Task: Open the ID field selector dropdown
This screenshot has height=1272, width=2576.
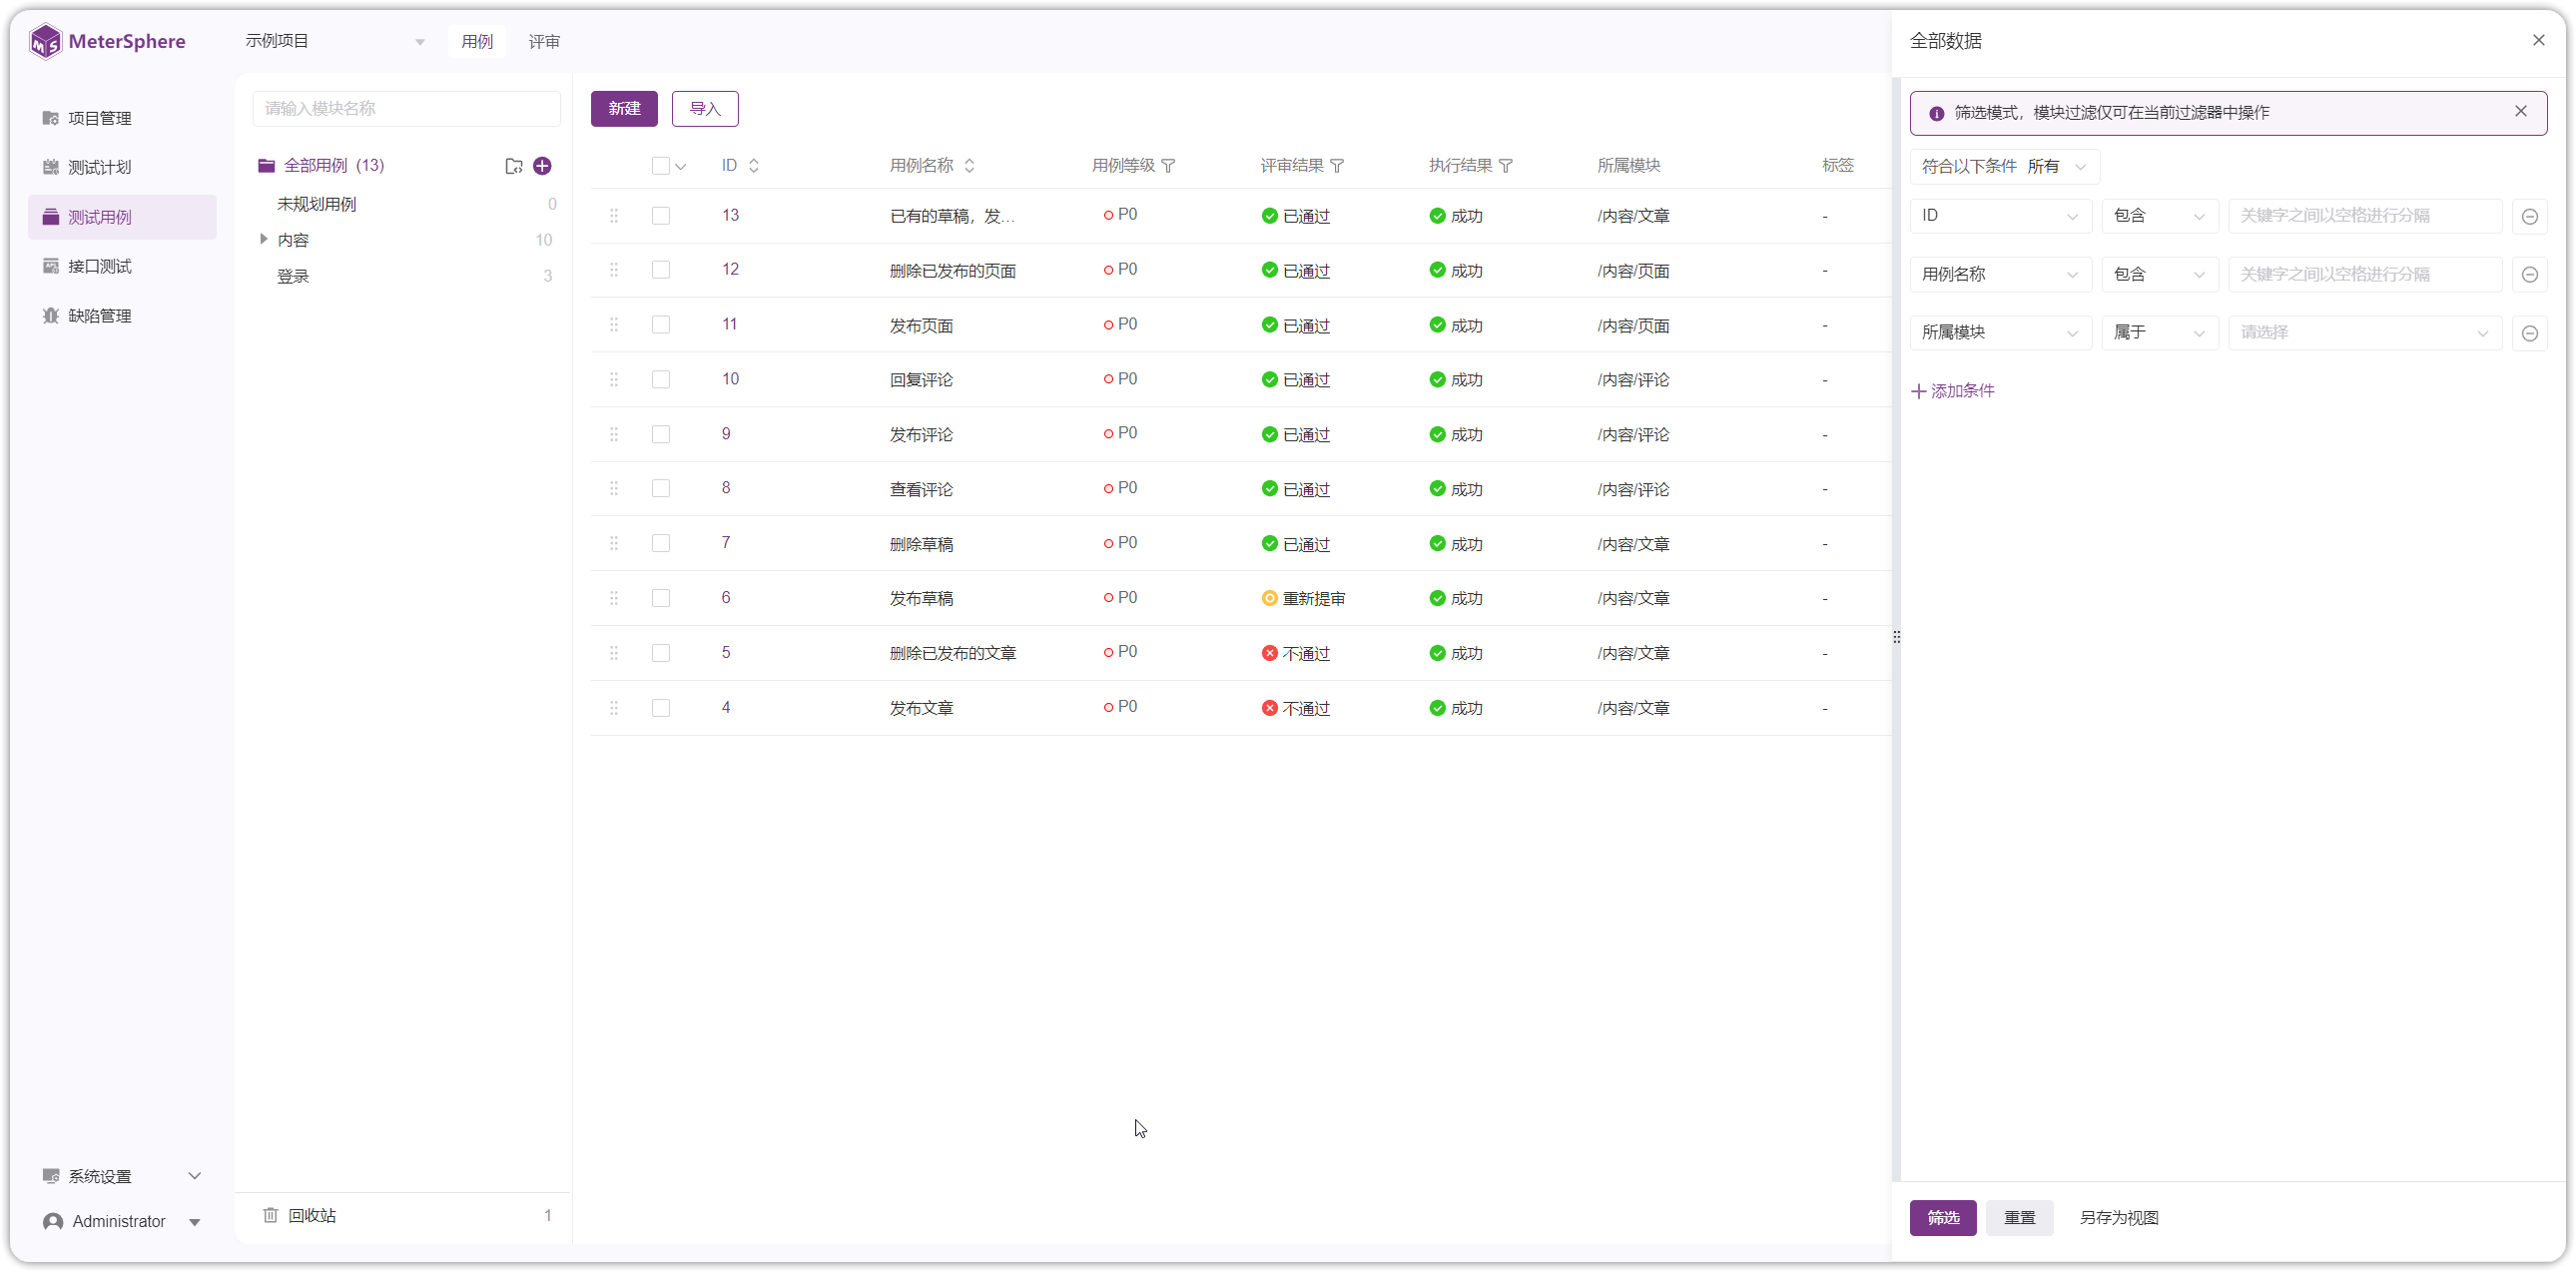Action: point(2001,216)
